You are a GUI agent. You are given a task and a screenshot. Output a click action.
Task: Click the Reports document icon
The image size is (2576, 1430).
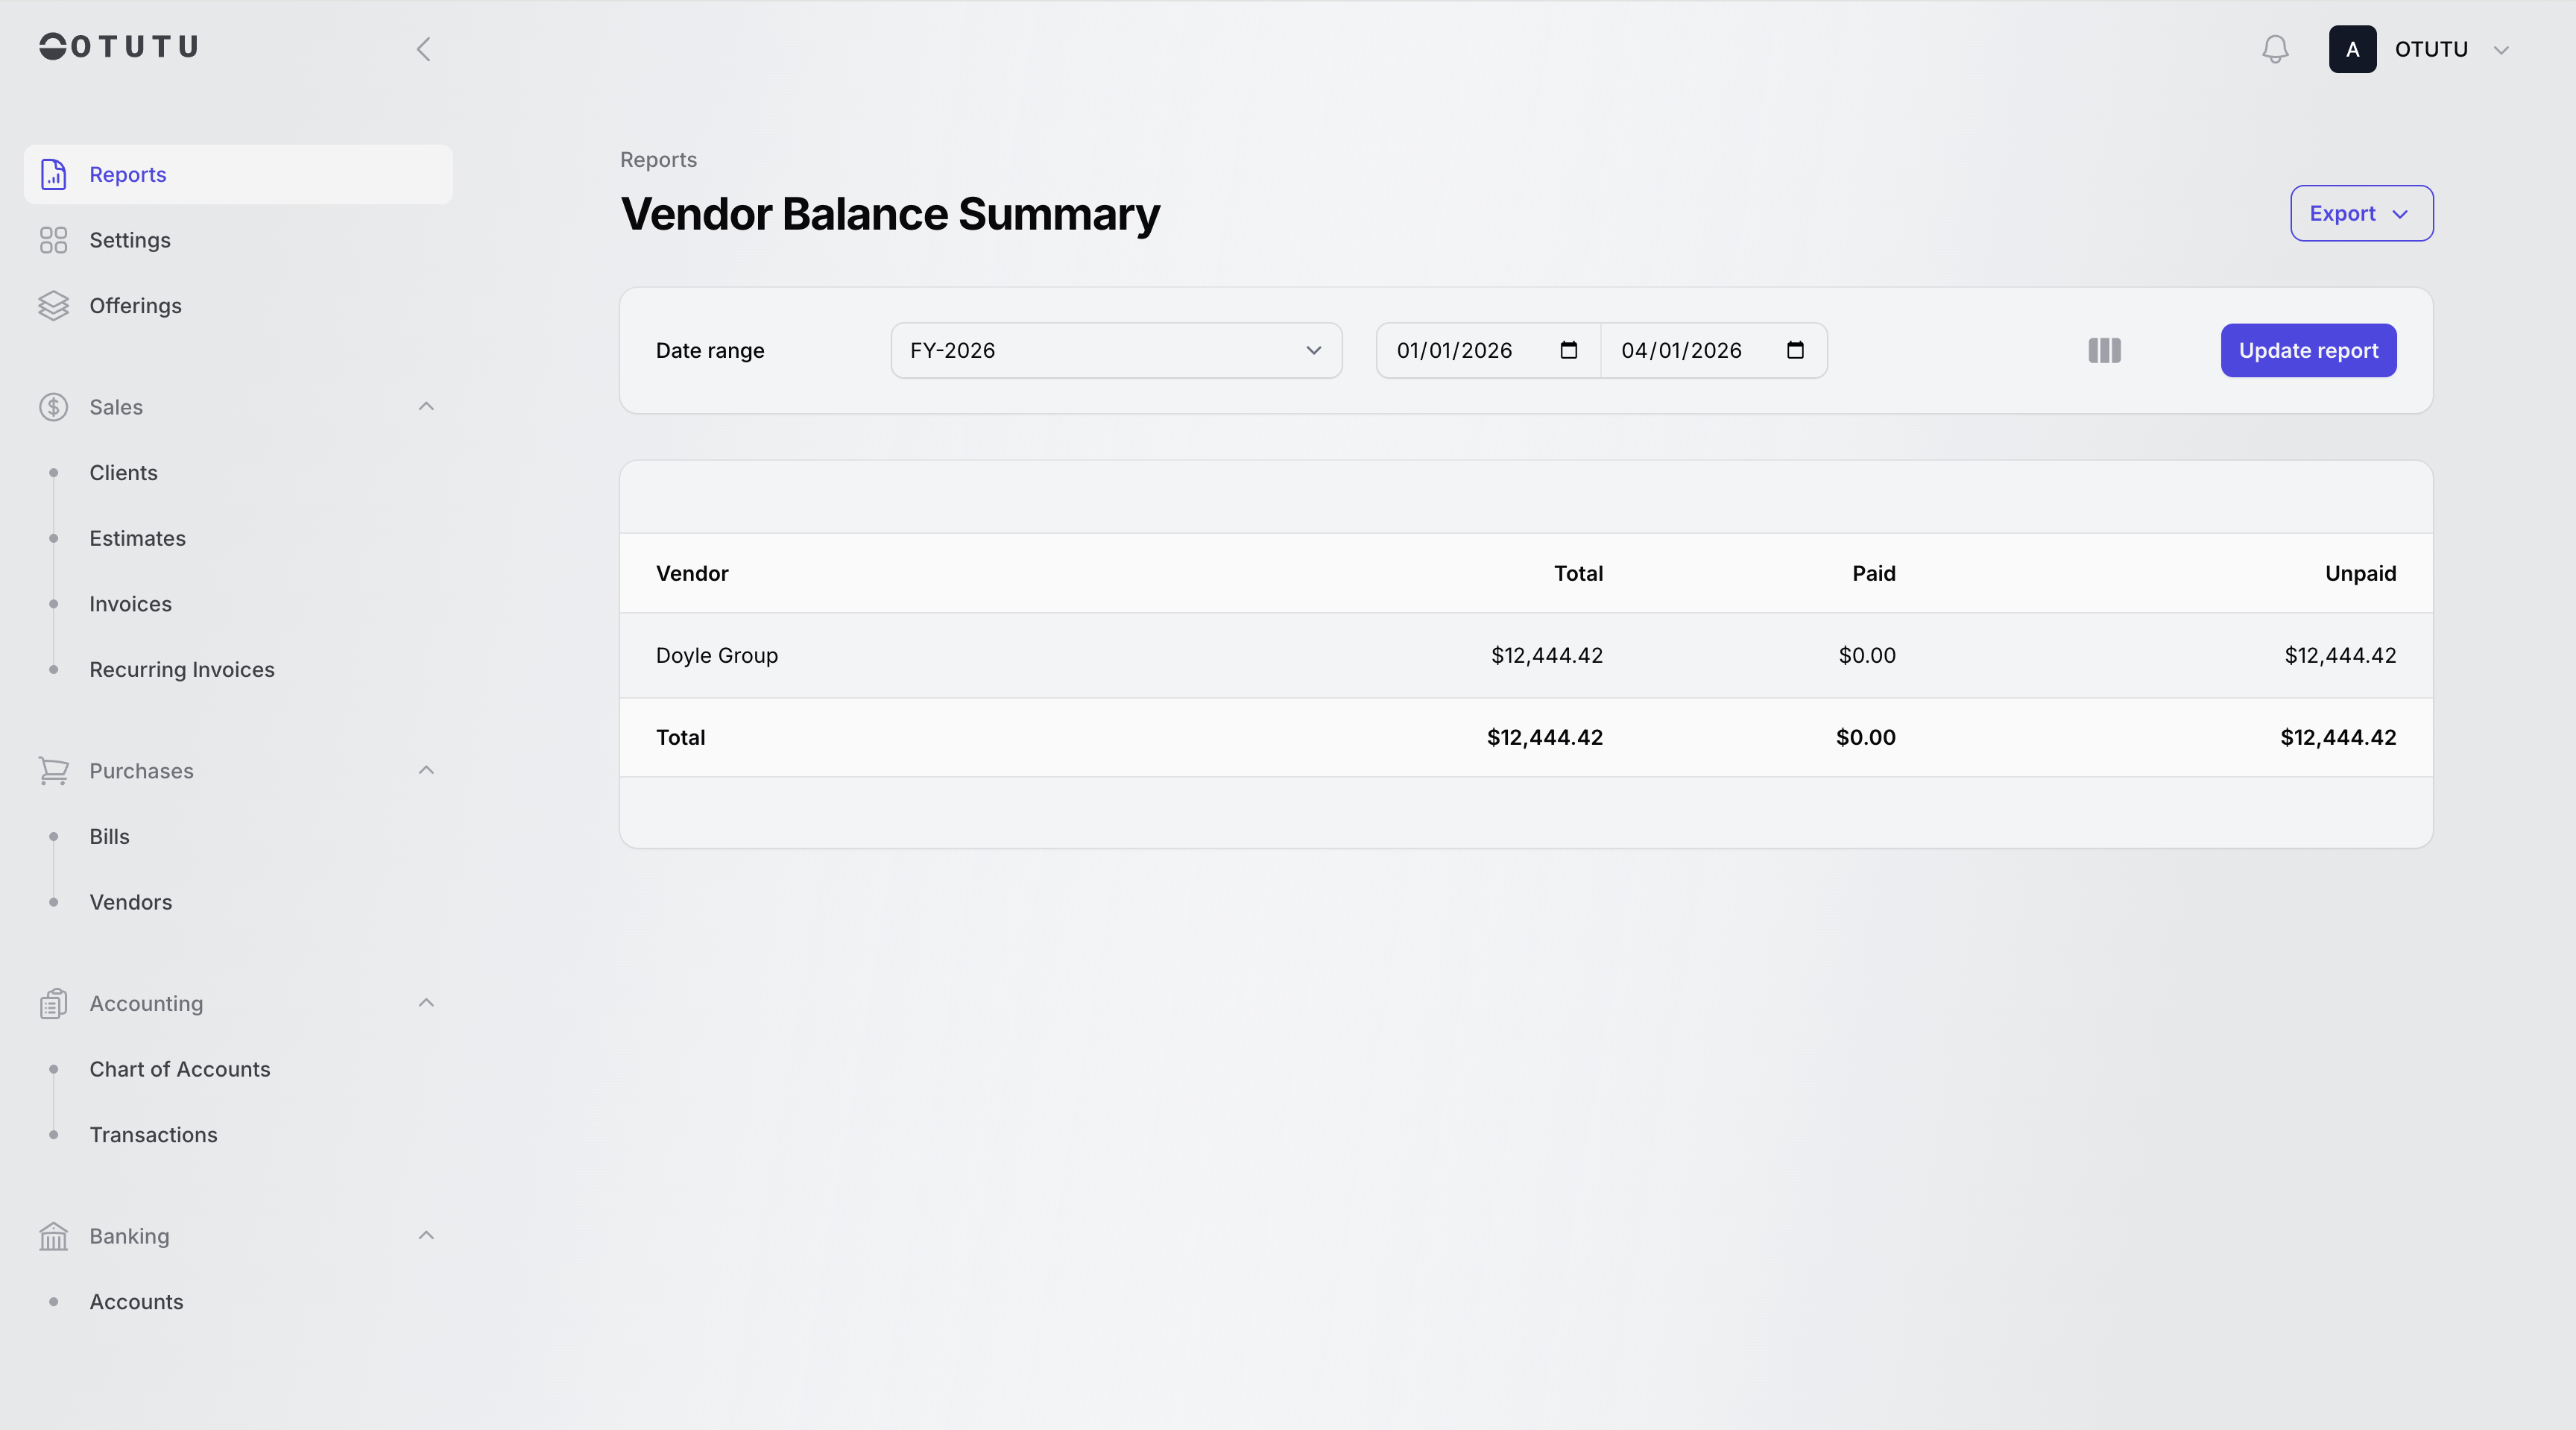54,174
